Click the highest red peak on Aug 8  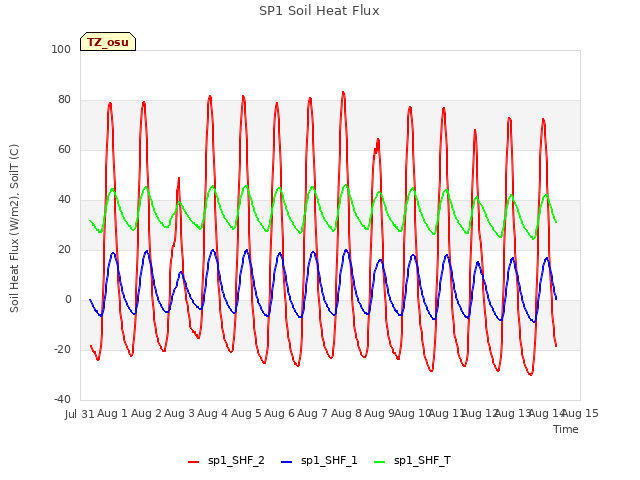(x=343, y=93)
